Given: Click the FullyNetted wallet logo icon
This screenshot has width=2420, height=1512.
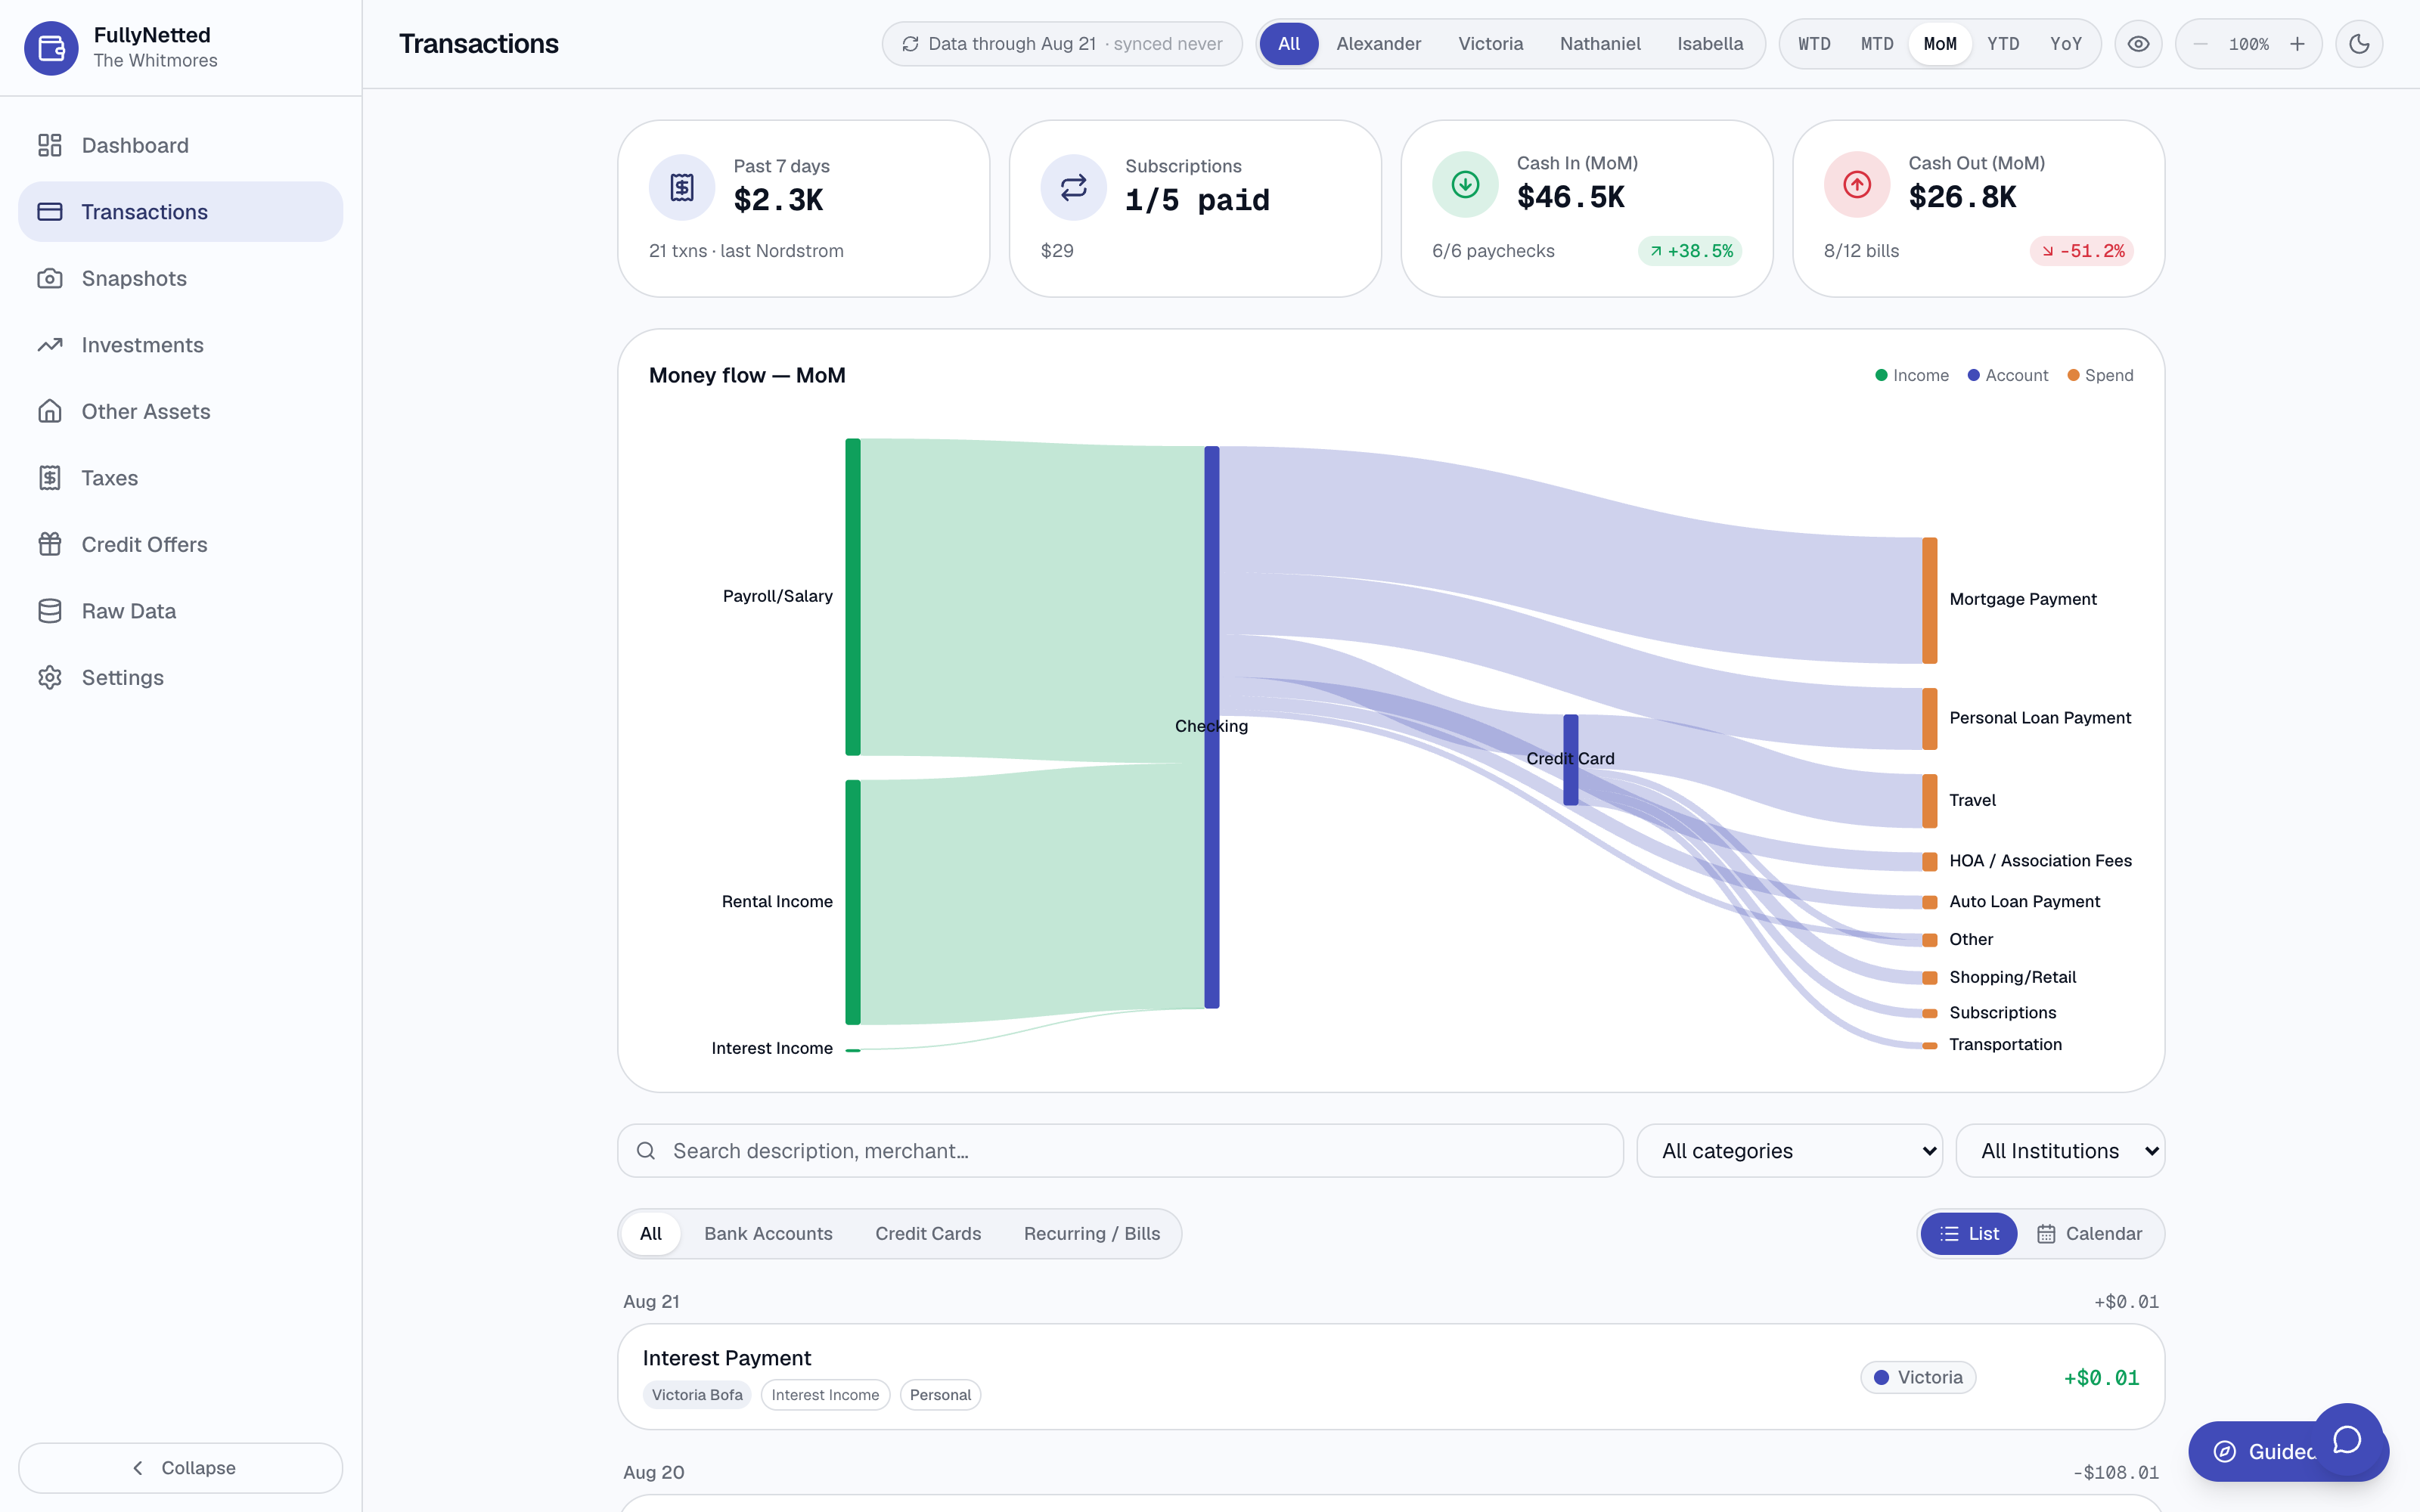Looking at the screenshot, I should [x=51, y=47].
